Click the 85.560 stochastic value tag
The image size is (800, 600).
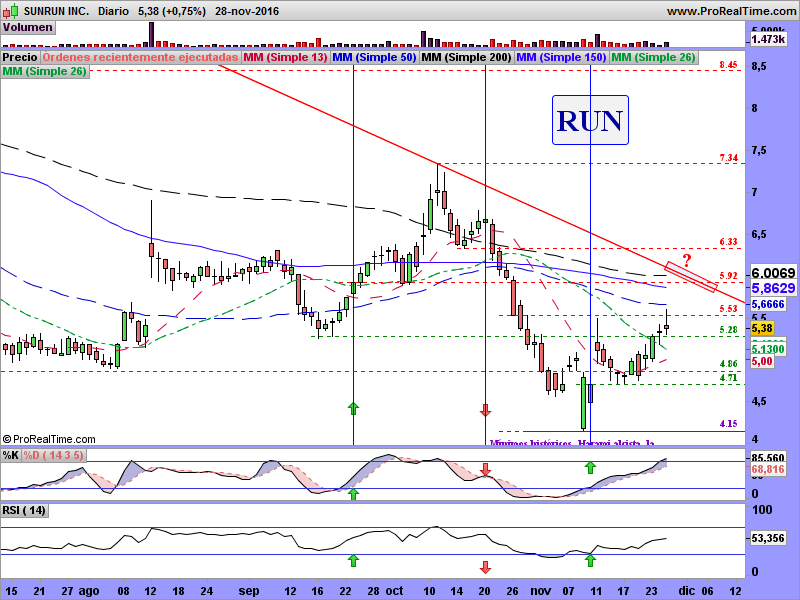[x=768, y=458]
